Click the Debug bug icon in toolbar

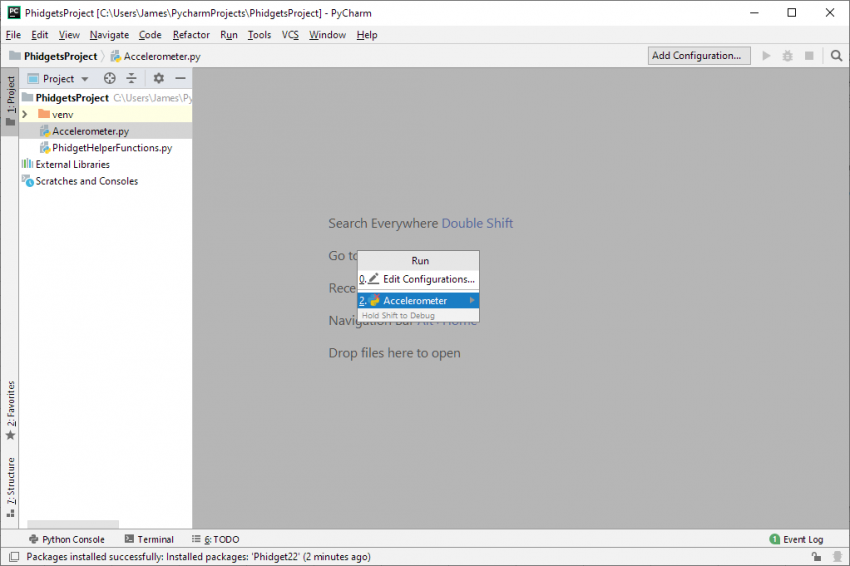point(788,56)
